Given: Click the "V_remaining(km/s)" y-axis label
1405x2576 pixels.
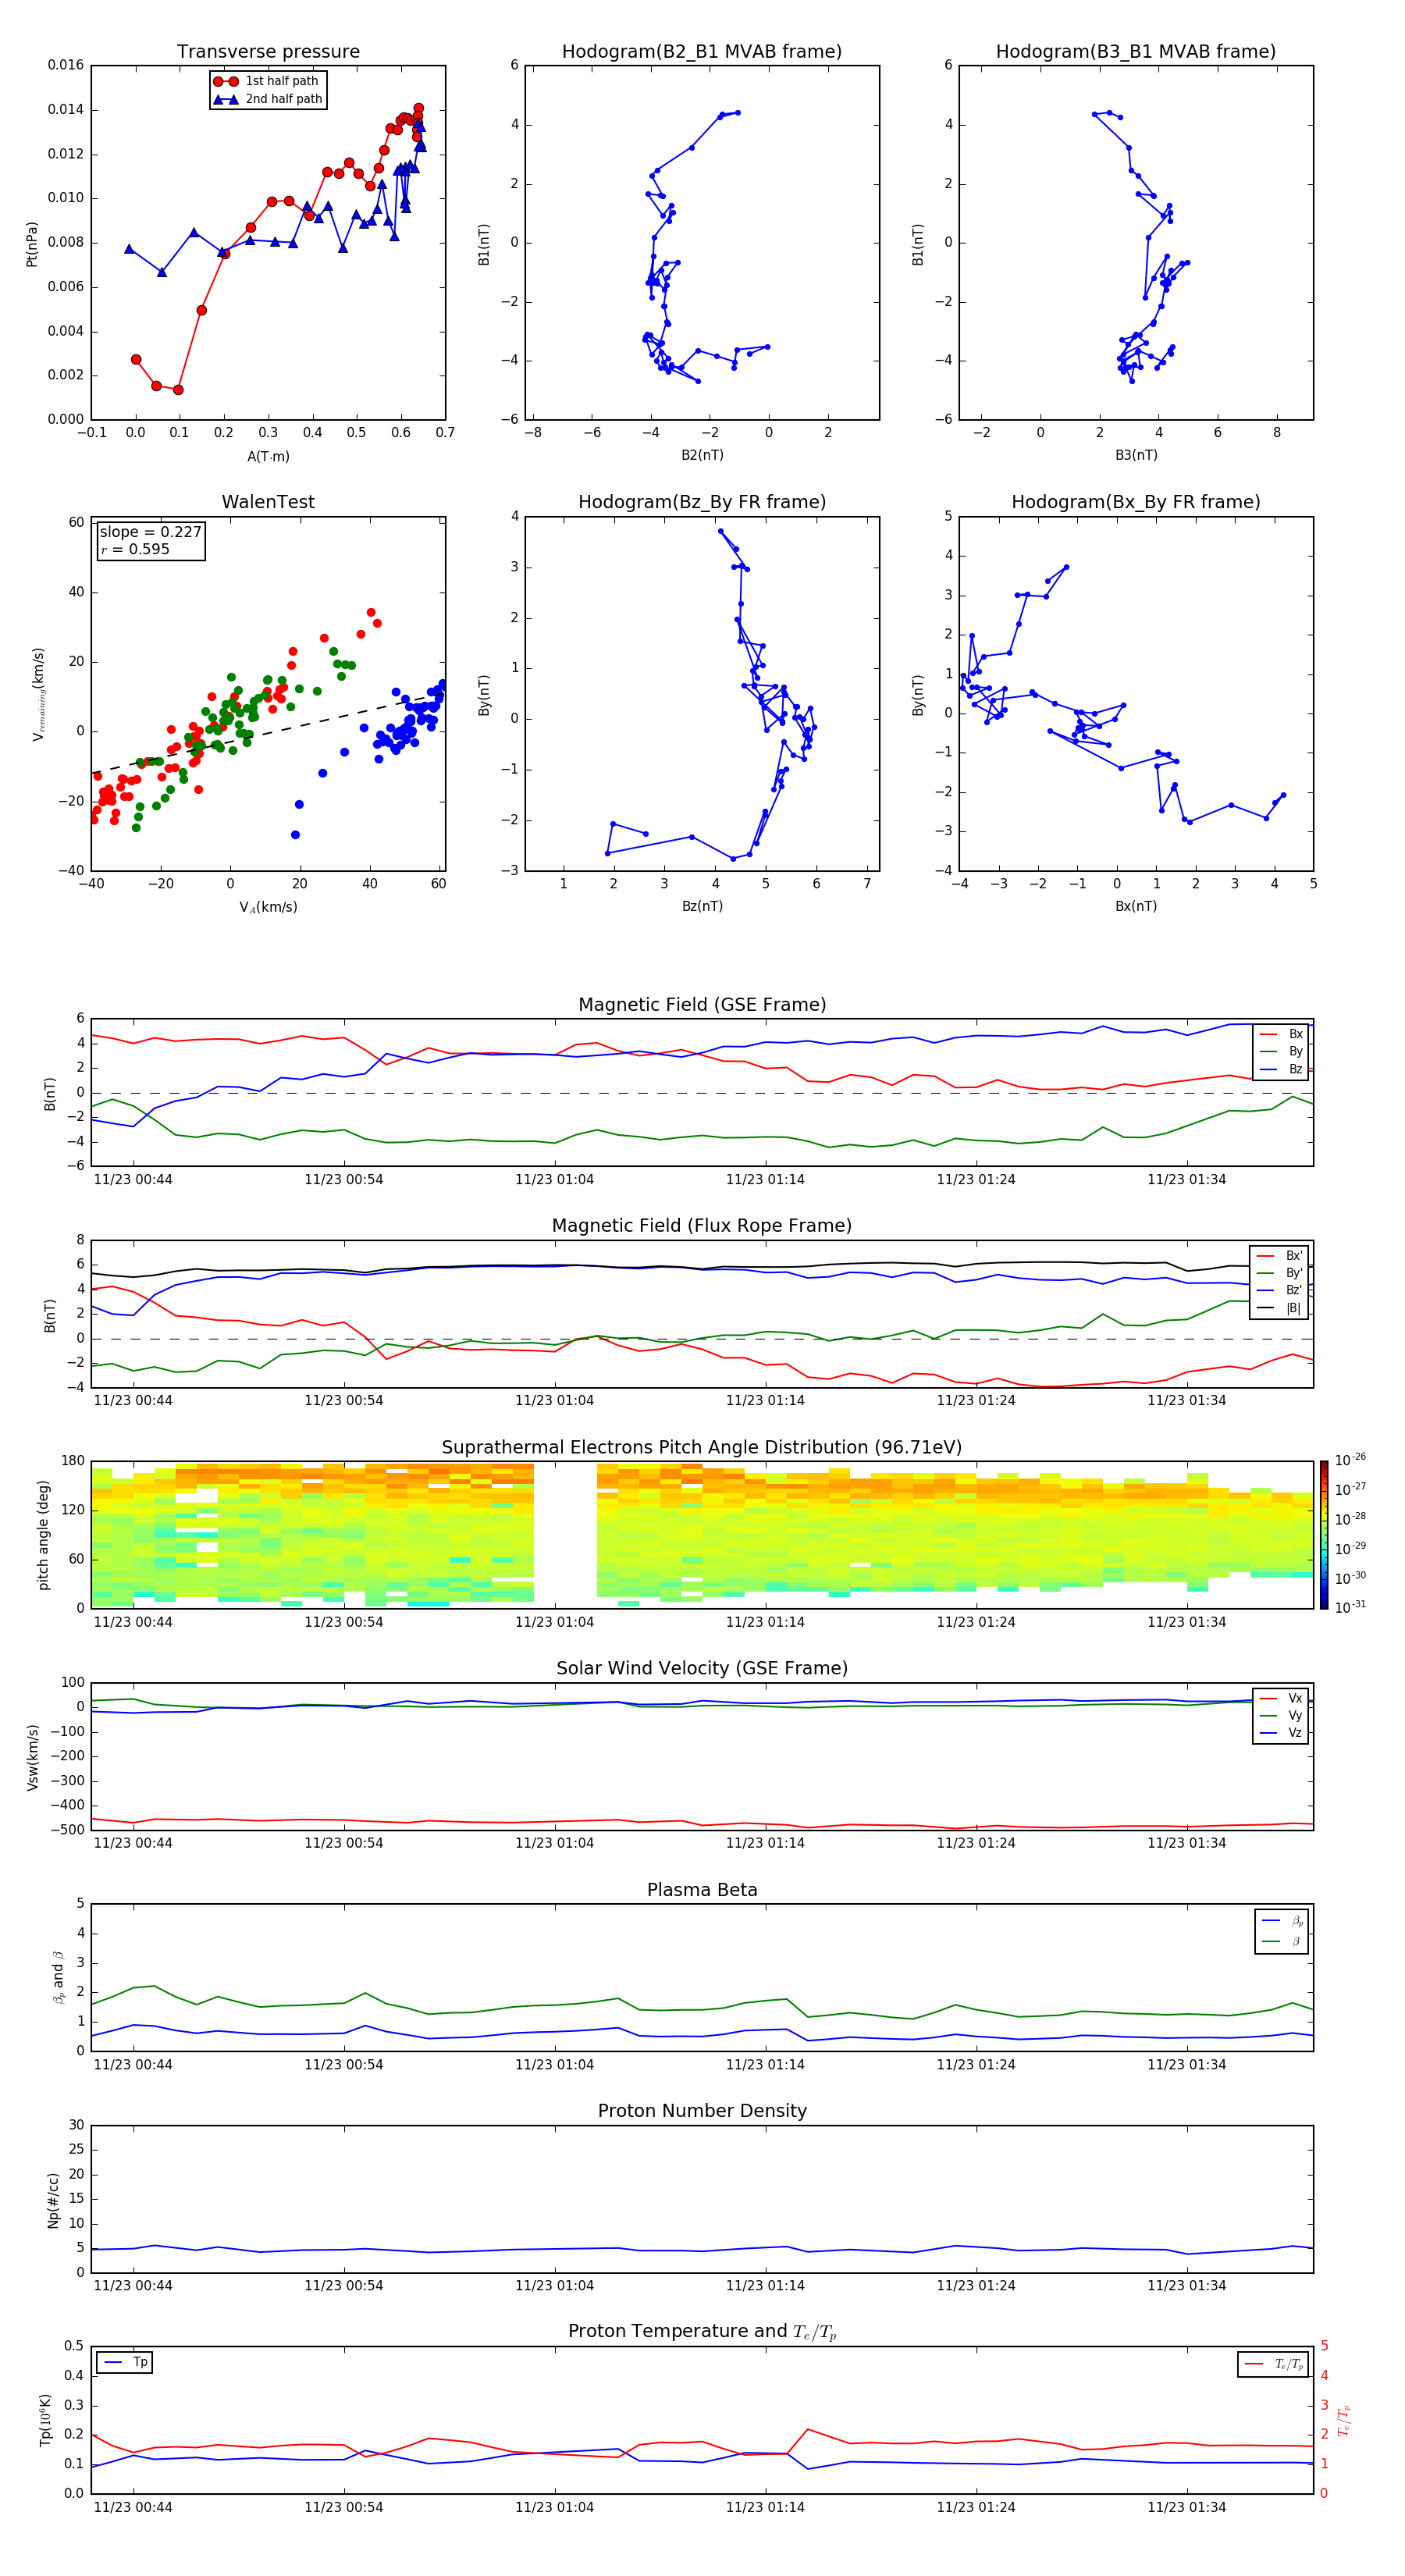Looking at the screenshot, I should (x=38, y=694).
